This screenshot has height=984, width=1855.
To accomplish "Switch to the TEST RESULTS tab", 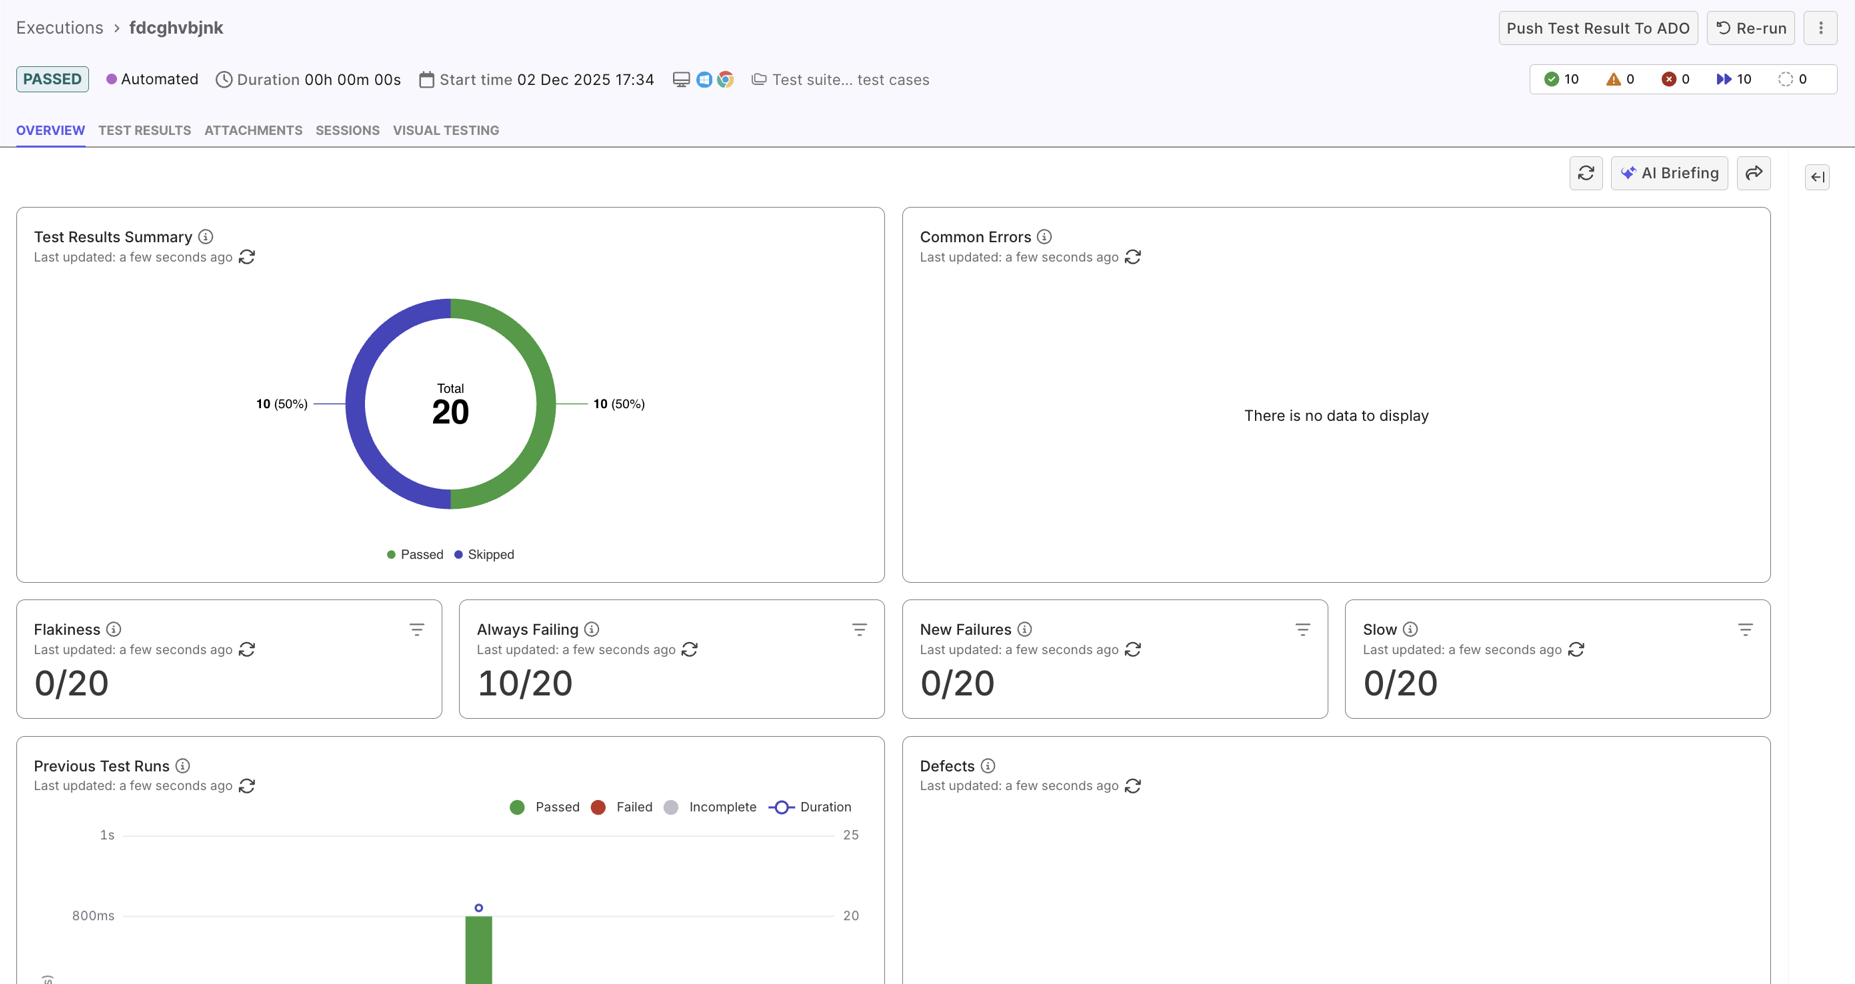I will [144, 130].
